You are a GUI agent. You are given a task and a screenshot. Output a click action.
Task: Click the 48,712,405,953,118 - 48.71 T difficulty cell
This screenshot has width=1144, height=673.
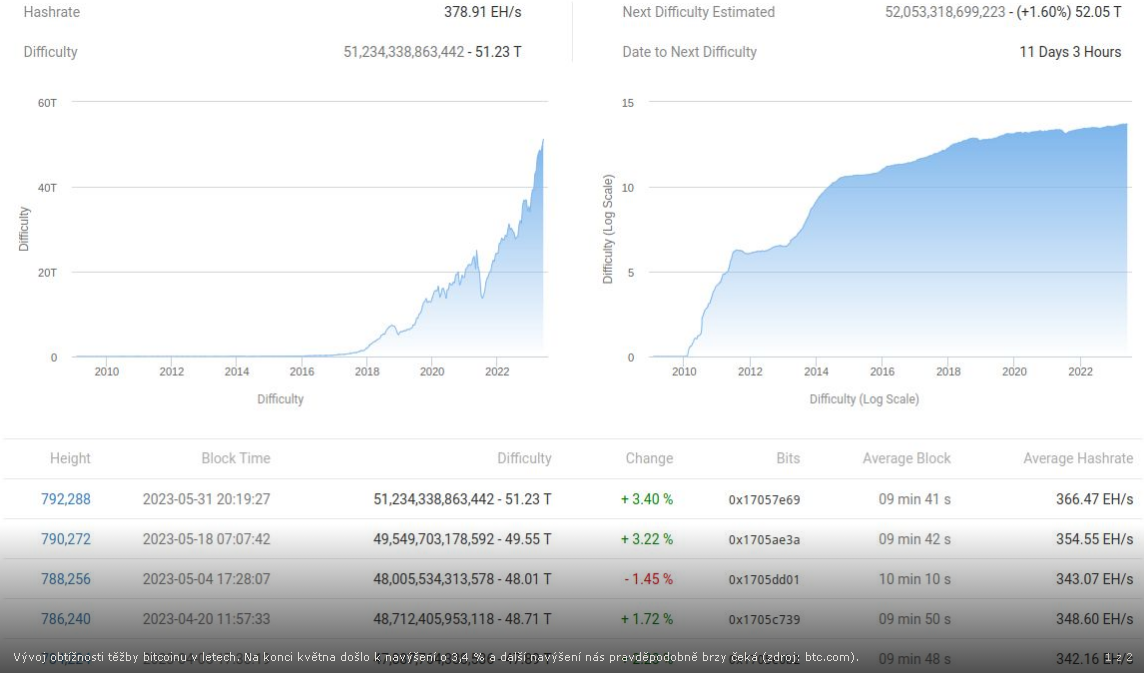click(x=462, y=619)
